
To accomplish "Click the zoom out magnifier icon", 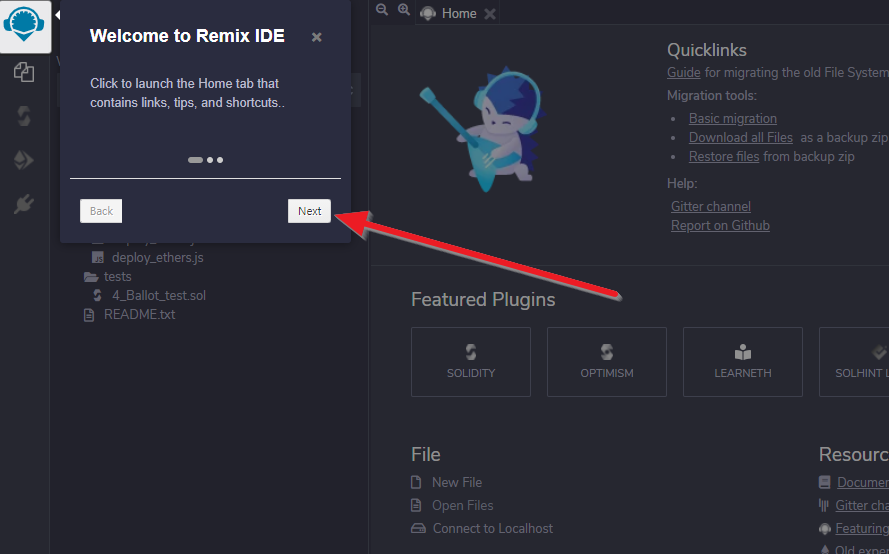I will point(382,10).
